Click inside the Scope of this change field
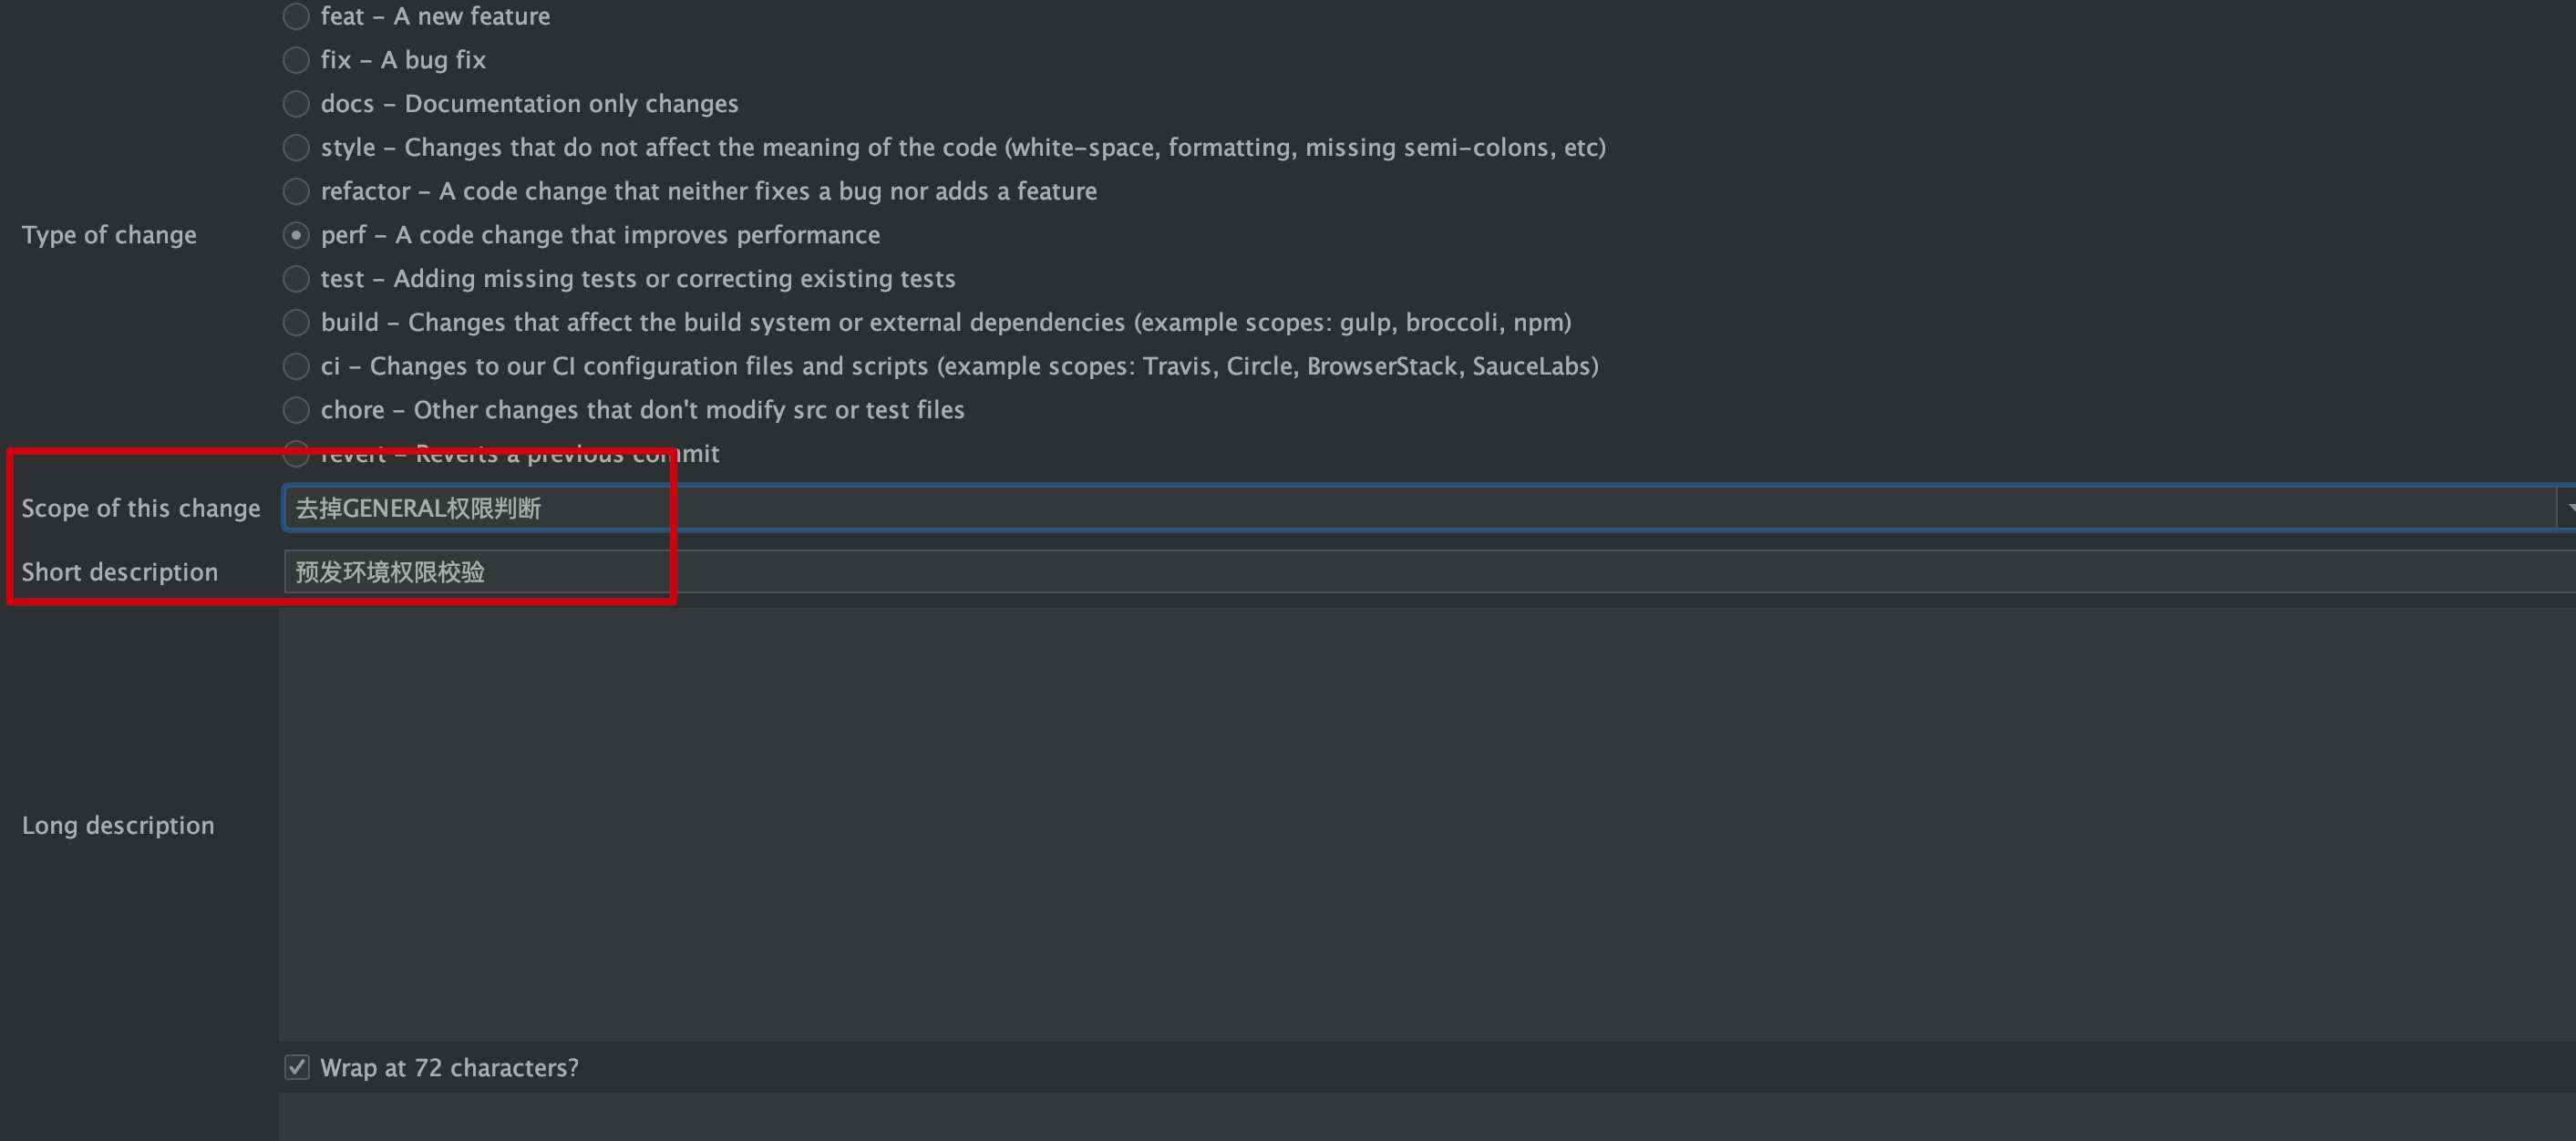This screenshot has height=1141, width=2576. [1420, 508]
